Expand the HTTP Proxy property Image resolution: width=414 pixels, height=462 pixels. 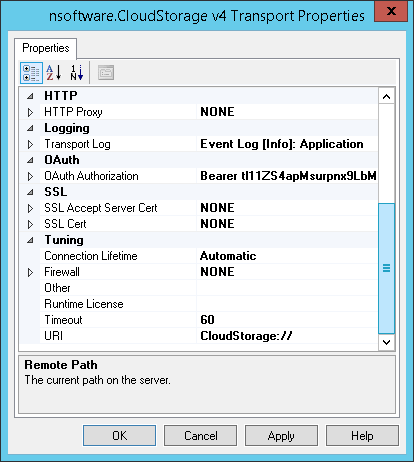pos(30,112)
